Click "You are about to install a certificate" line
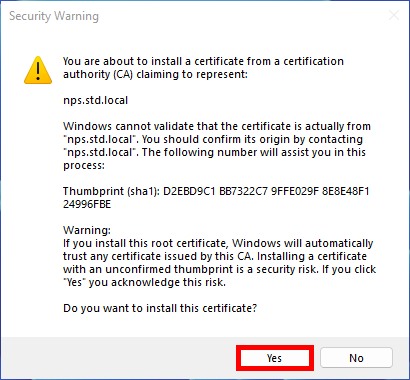The height and width of the screenshot is (380, 410). pyautogui.click(x=203, y=61)
